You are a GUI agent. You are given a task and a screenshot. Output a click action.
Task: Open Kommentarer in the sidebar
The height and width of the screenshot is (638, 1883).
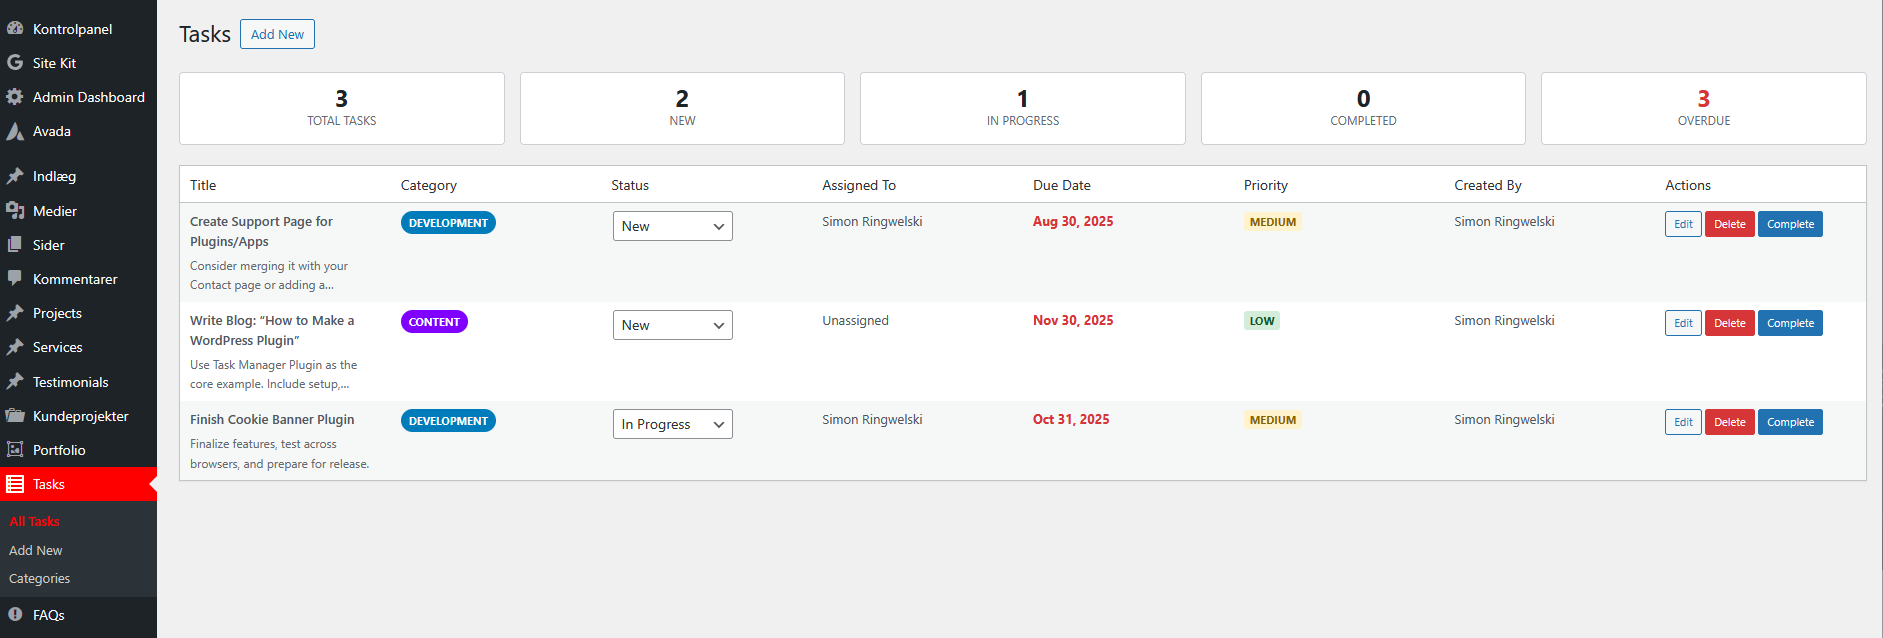pyautogui.click(x=78, y=278)
